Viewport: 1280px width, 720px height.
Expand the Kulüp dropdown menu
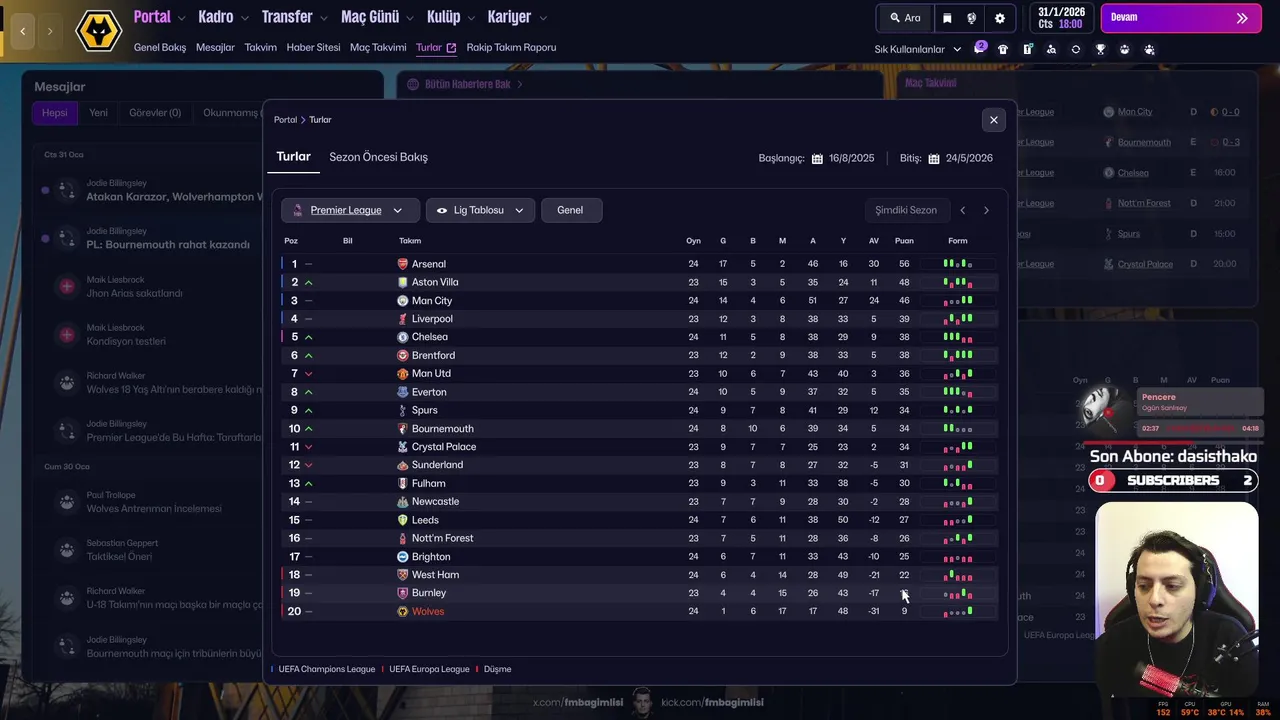click(450, 17)
